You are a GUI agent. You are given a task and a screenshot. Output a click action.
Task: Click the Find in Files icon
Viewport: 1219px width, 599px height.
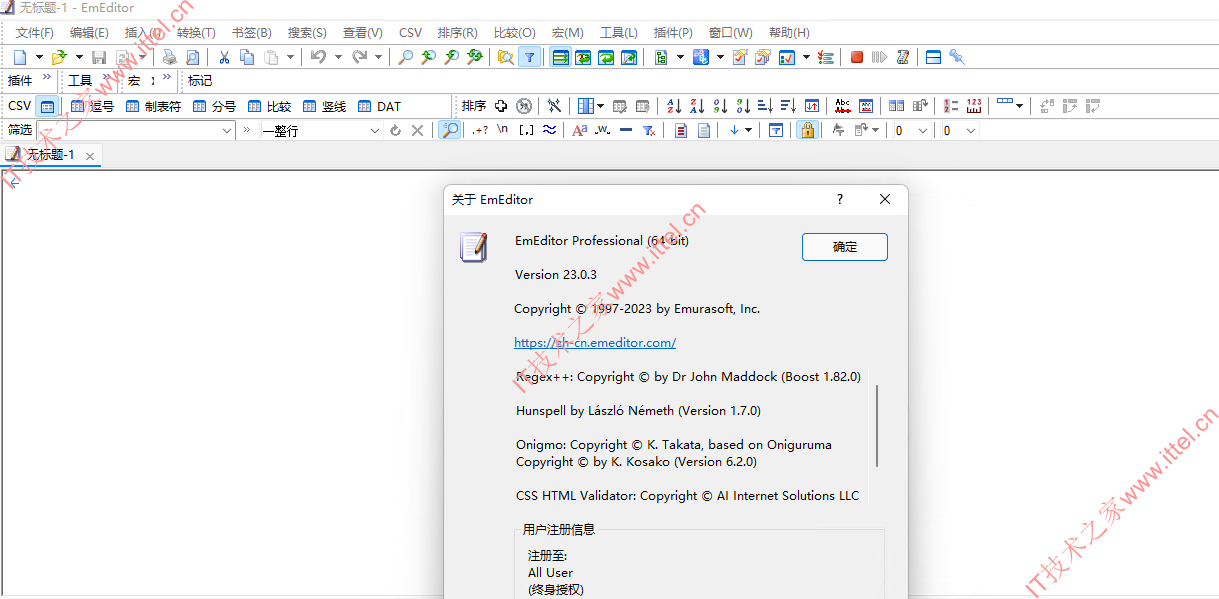click(x=505, y=57)
